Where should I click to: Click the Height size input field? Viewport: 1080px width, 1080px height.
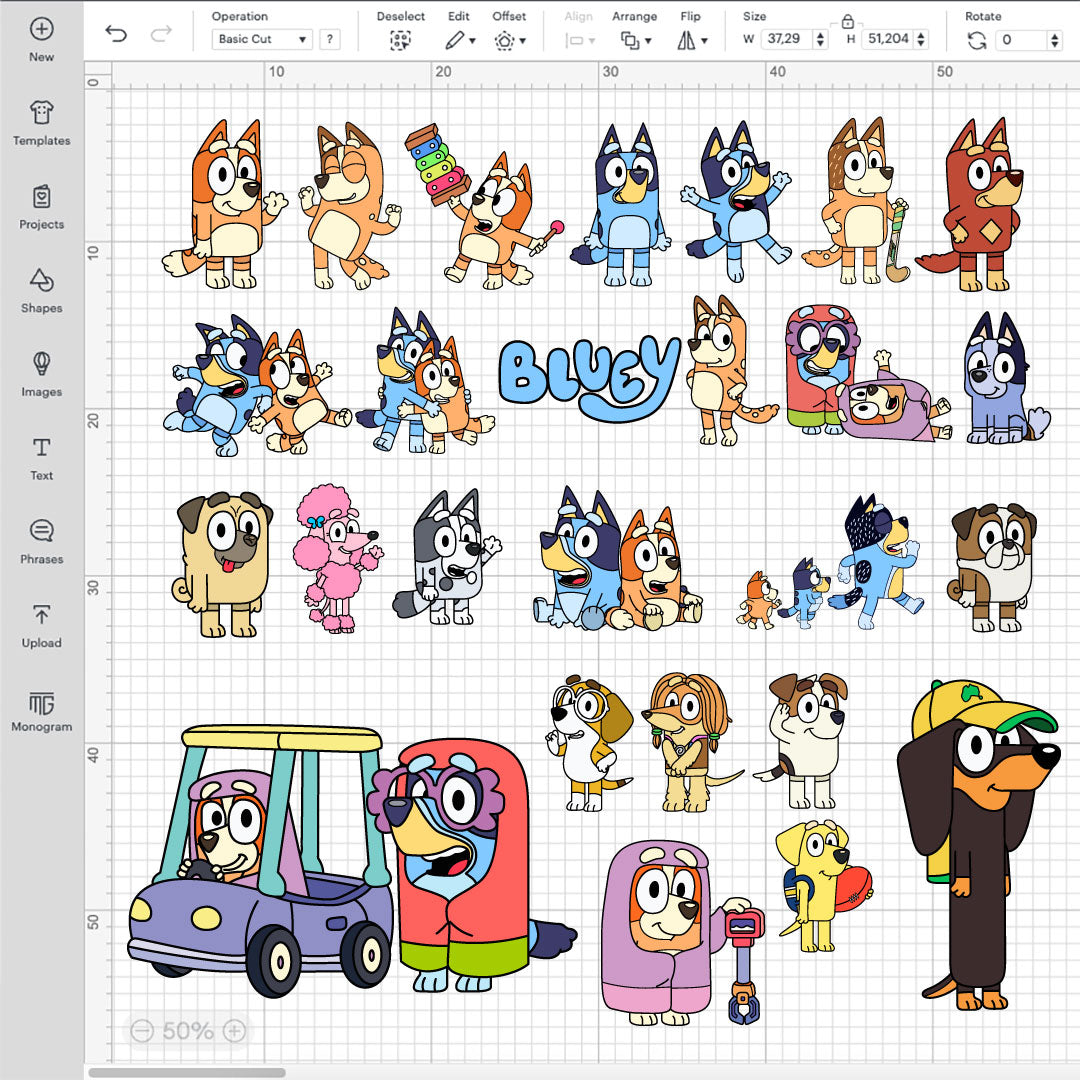(887, 39)
